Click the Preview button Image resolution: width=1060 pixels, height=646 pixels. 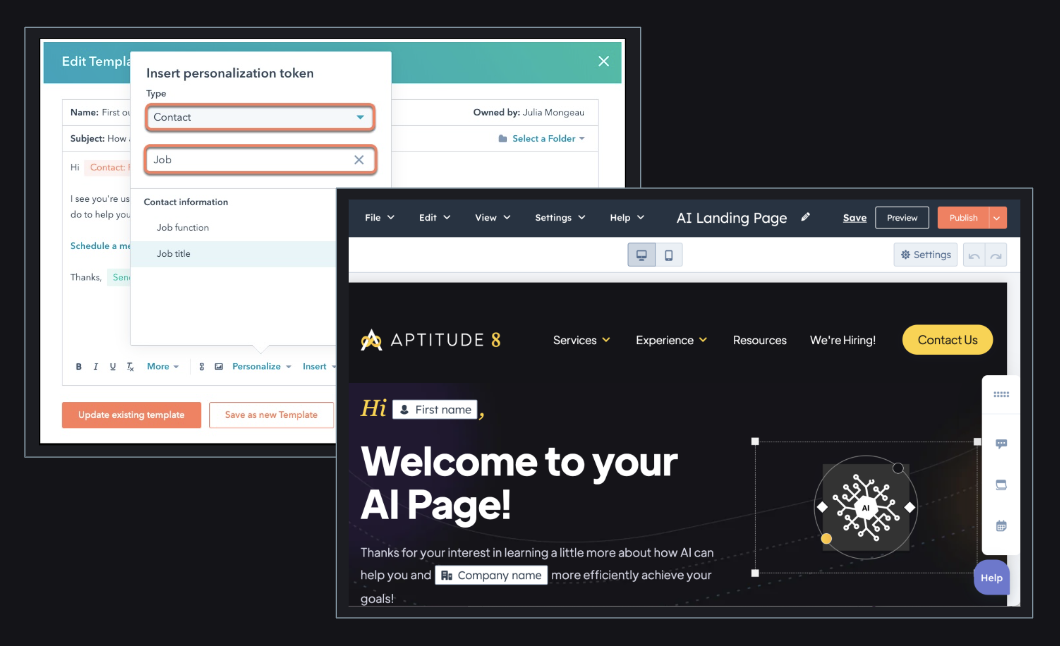click(902, 218)
